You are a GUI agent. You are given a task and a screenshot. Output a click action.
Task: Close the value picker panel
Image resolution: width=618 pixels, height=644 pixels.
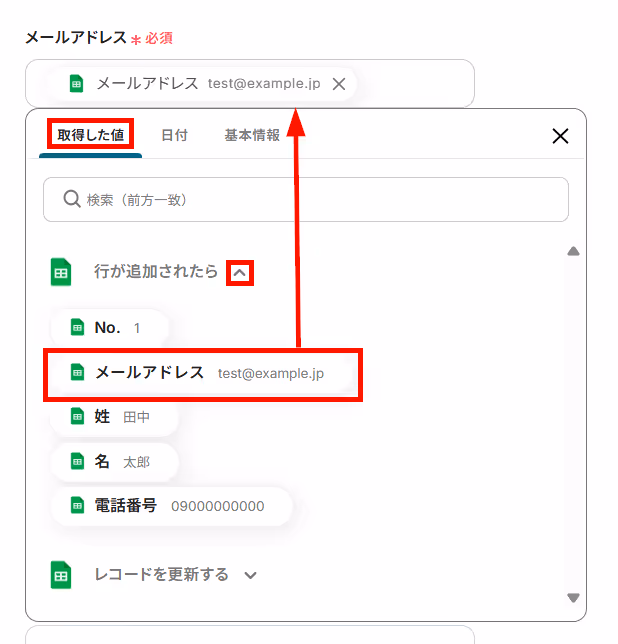(560, 136)
